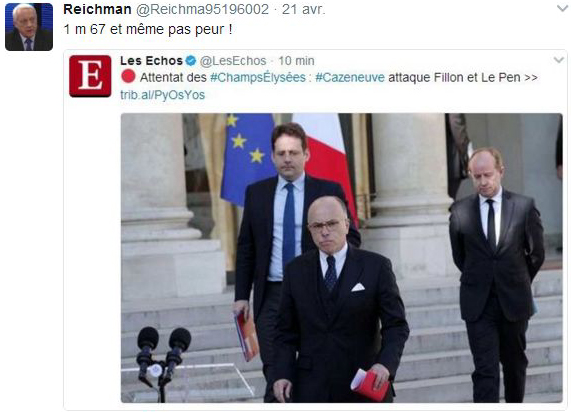Click the @Reichma95196002 handle
The image size is (571, 412).
[x=202, y=9]
